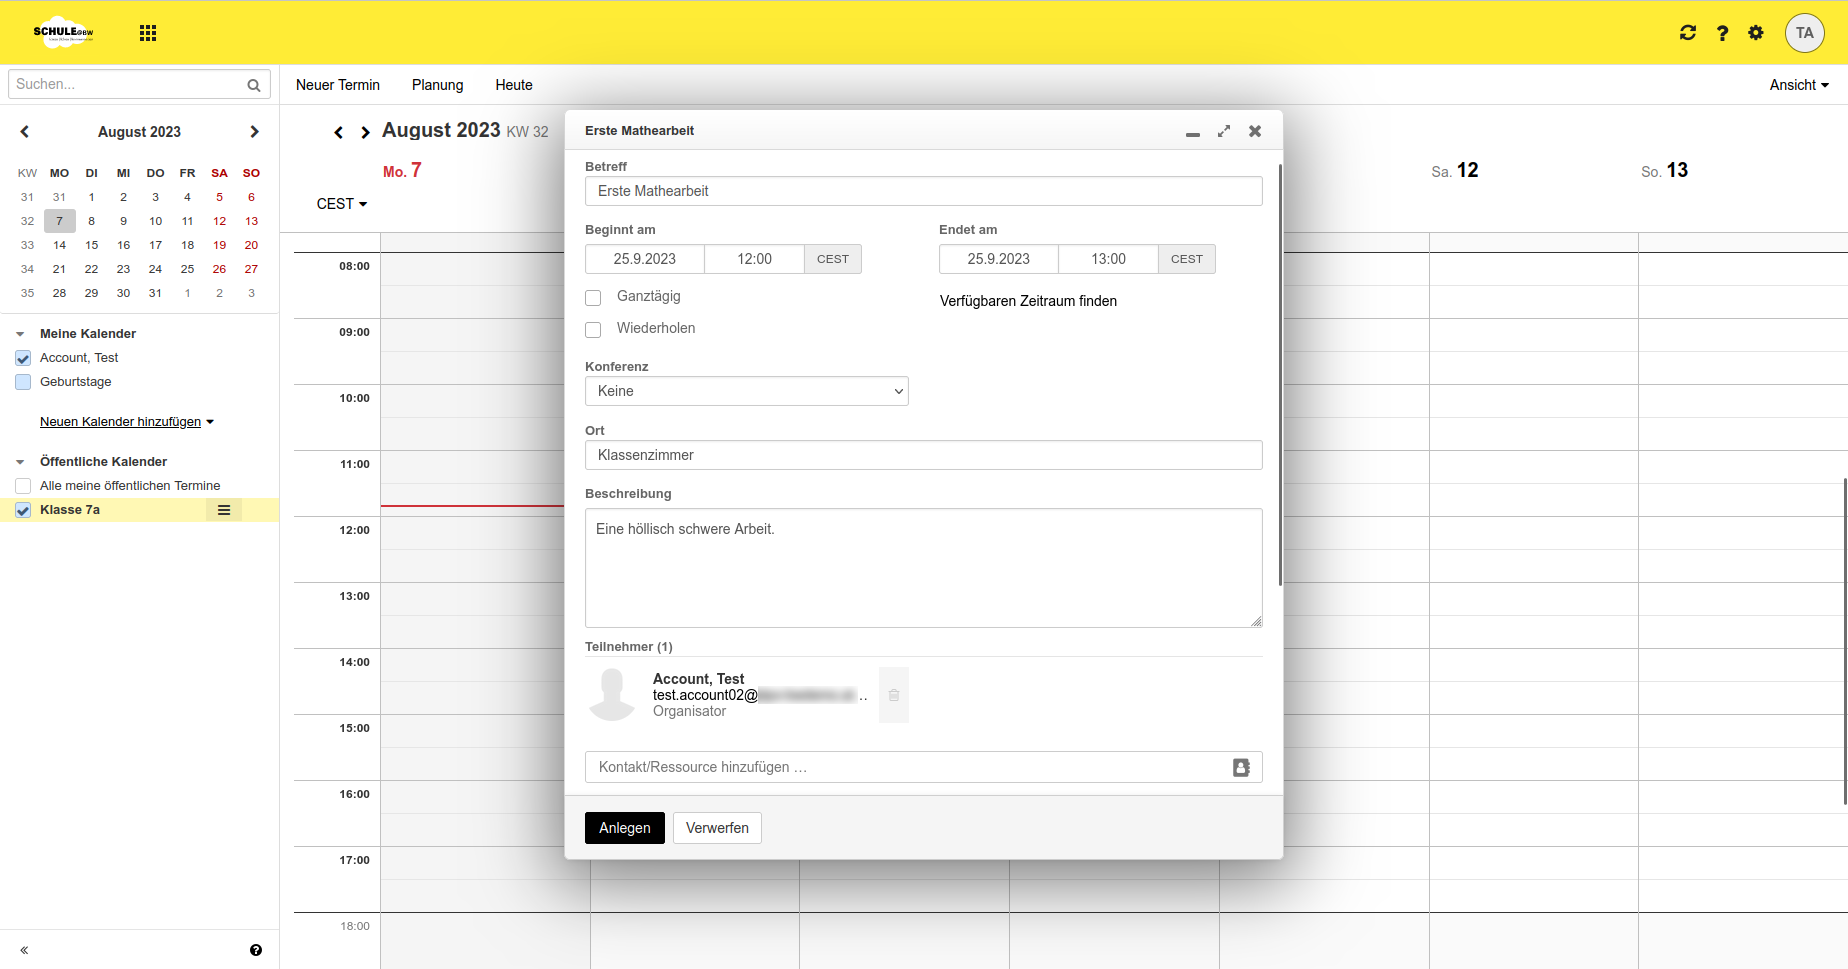1848x969 pixels.
Task: Click the search magnifier icon
Action: [x=254, y=85]
